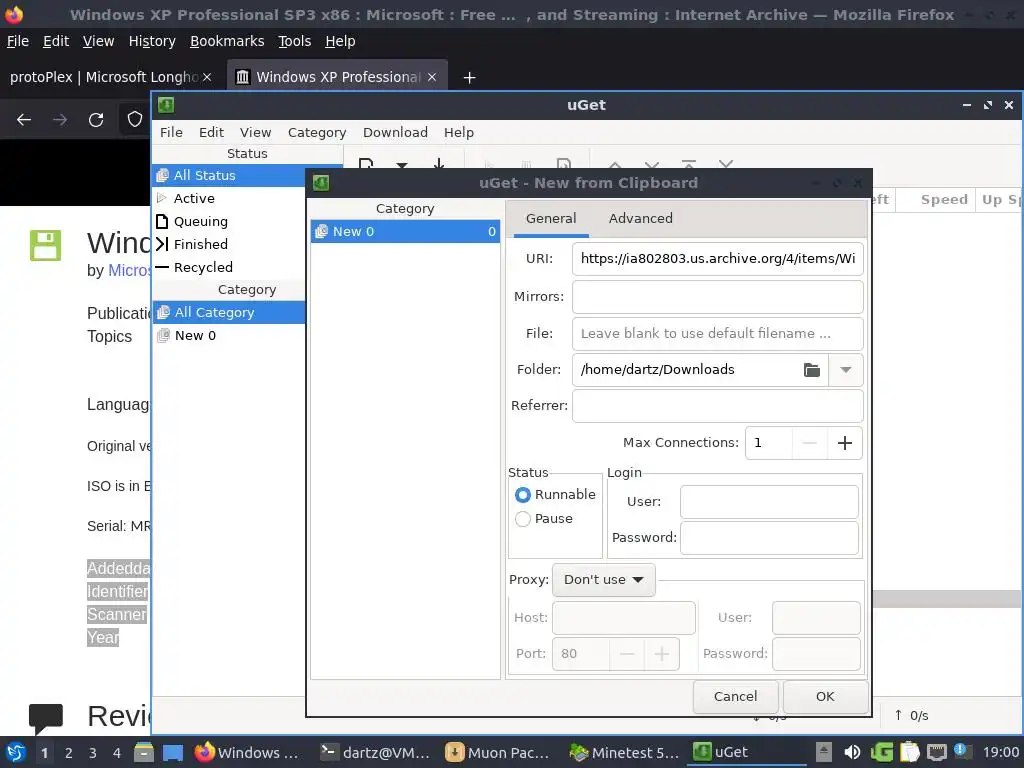Click the Login Password field
The image size is (1024, 768).
(x=769, y=537)
